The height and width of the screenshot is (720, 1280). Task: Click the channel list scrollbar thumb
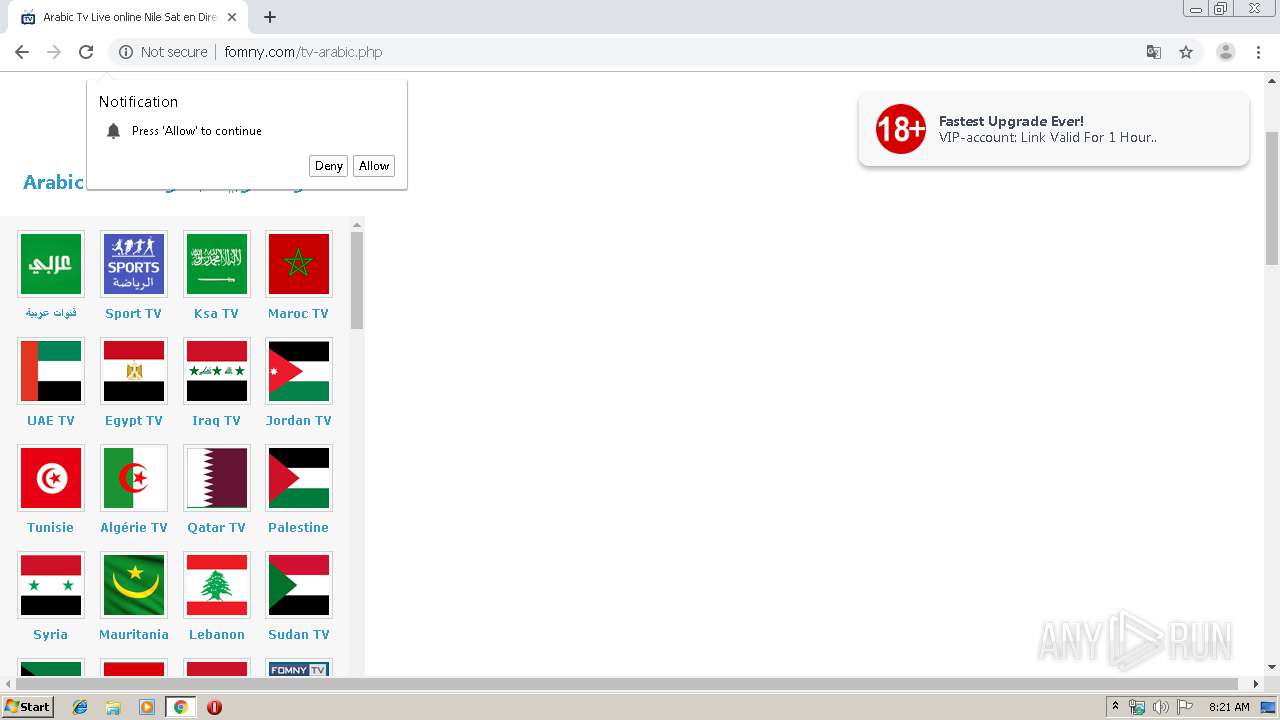(357, 281)
